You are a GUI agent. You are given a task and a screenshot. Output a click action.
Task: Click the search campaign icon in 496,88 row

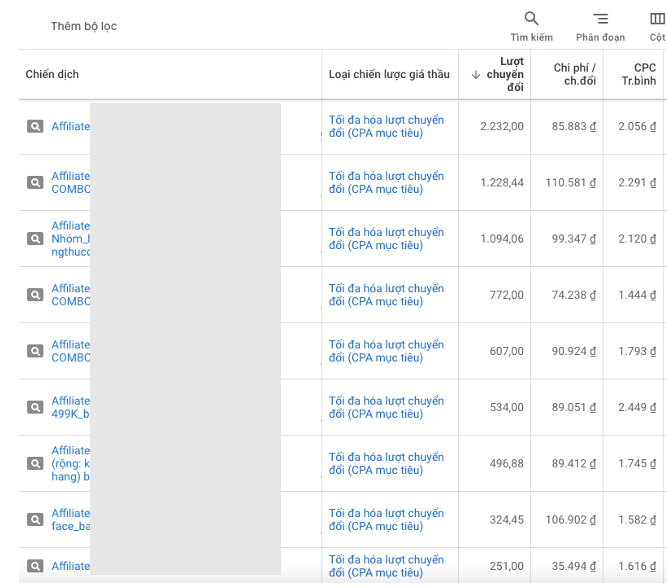35,463
